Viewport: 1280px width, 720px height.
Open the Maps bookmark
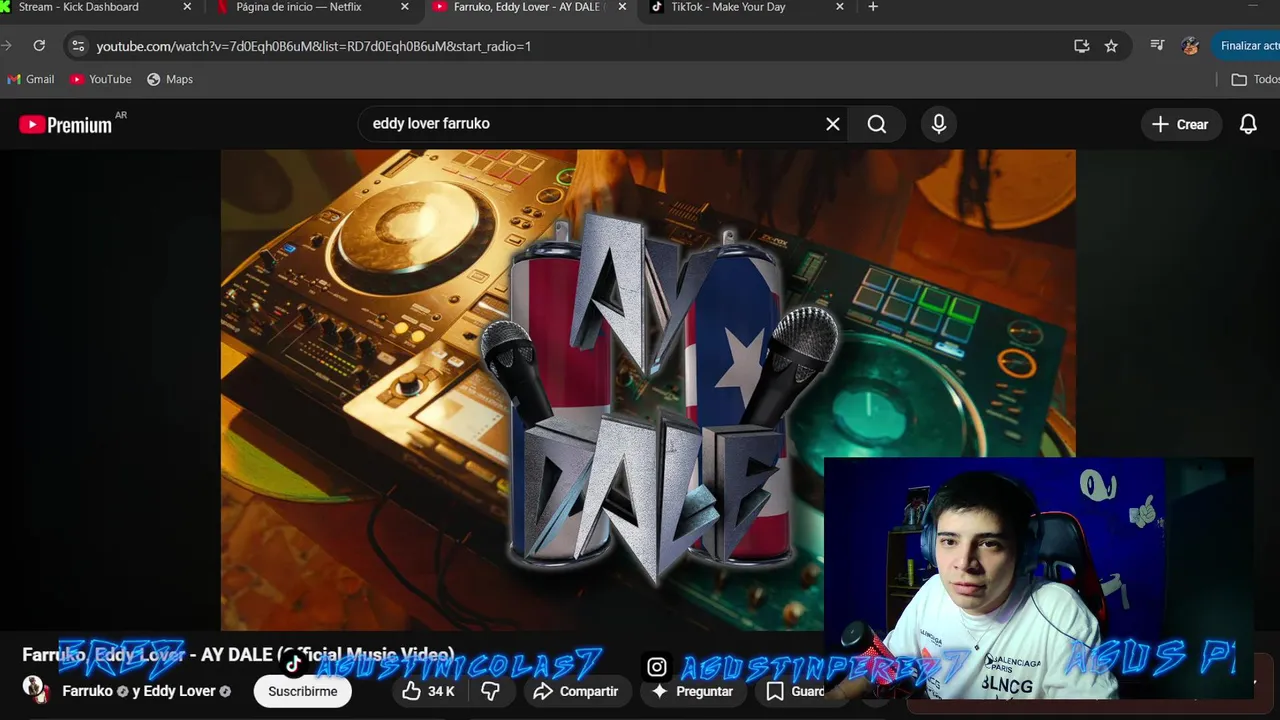tap(170, 79)
